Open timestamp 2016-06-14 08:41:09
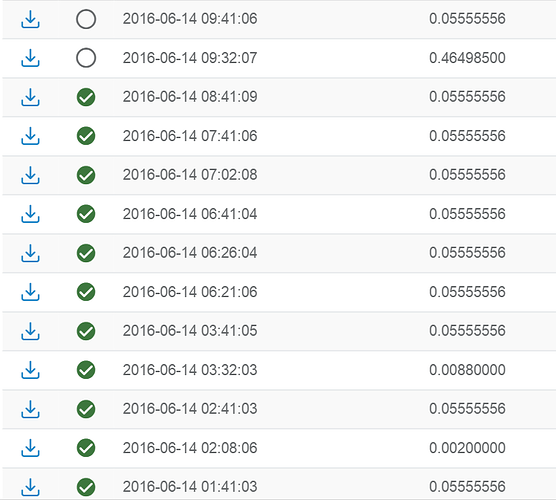Viewport: 556px width, 500px height. point(190,97)
